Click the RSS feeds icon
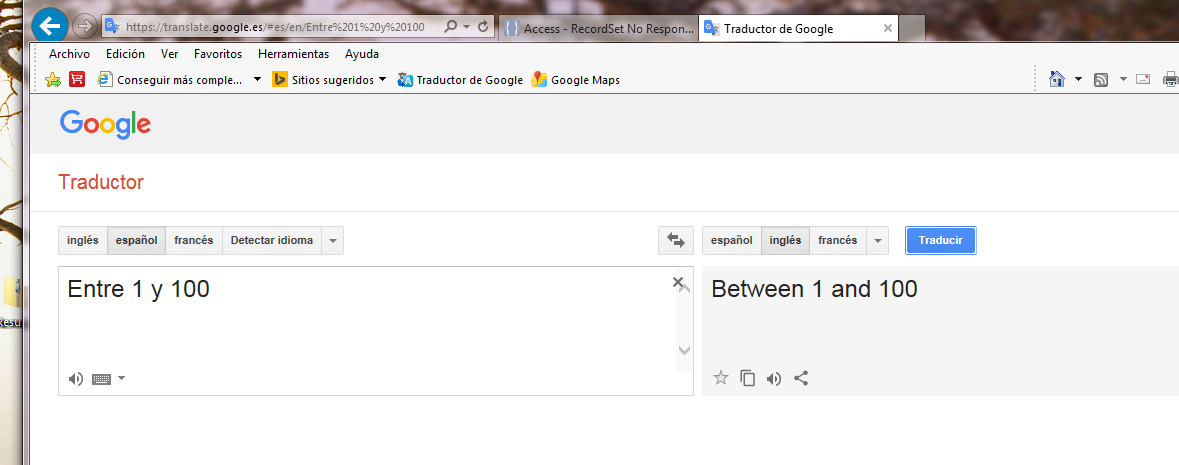The width and height of the screenshot is (1179, 465). [x=1101, y=79]
